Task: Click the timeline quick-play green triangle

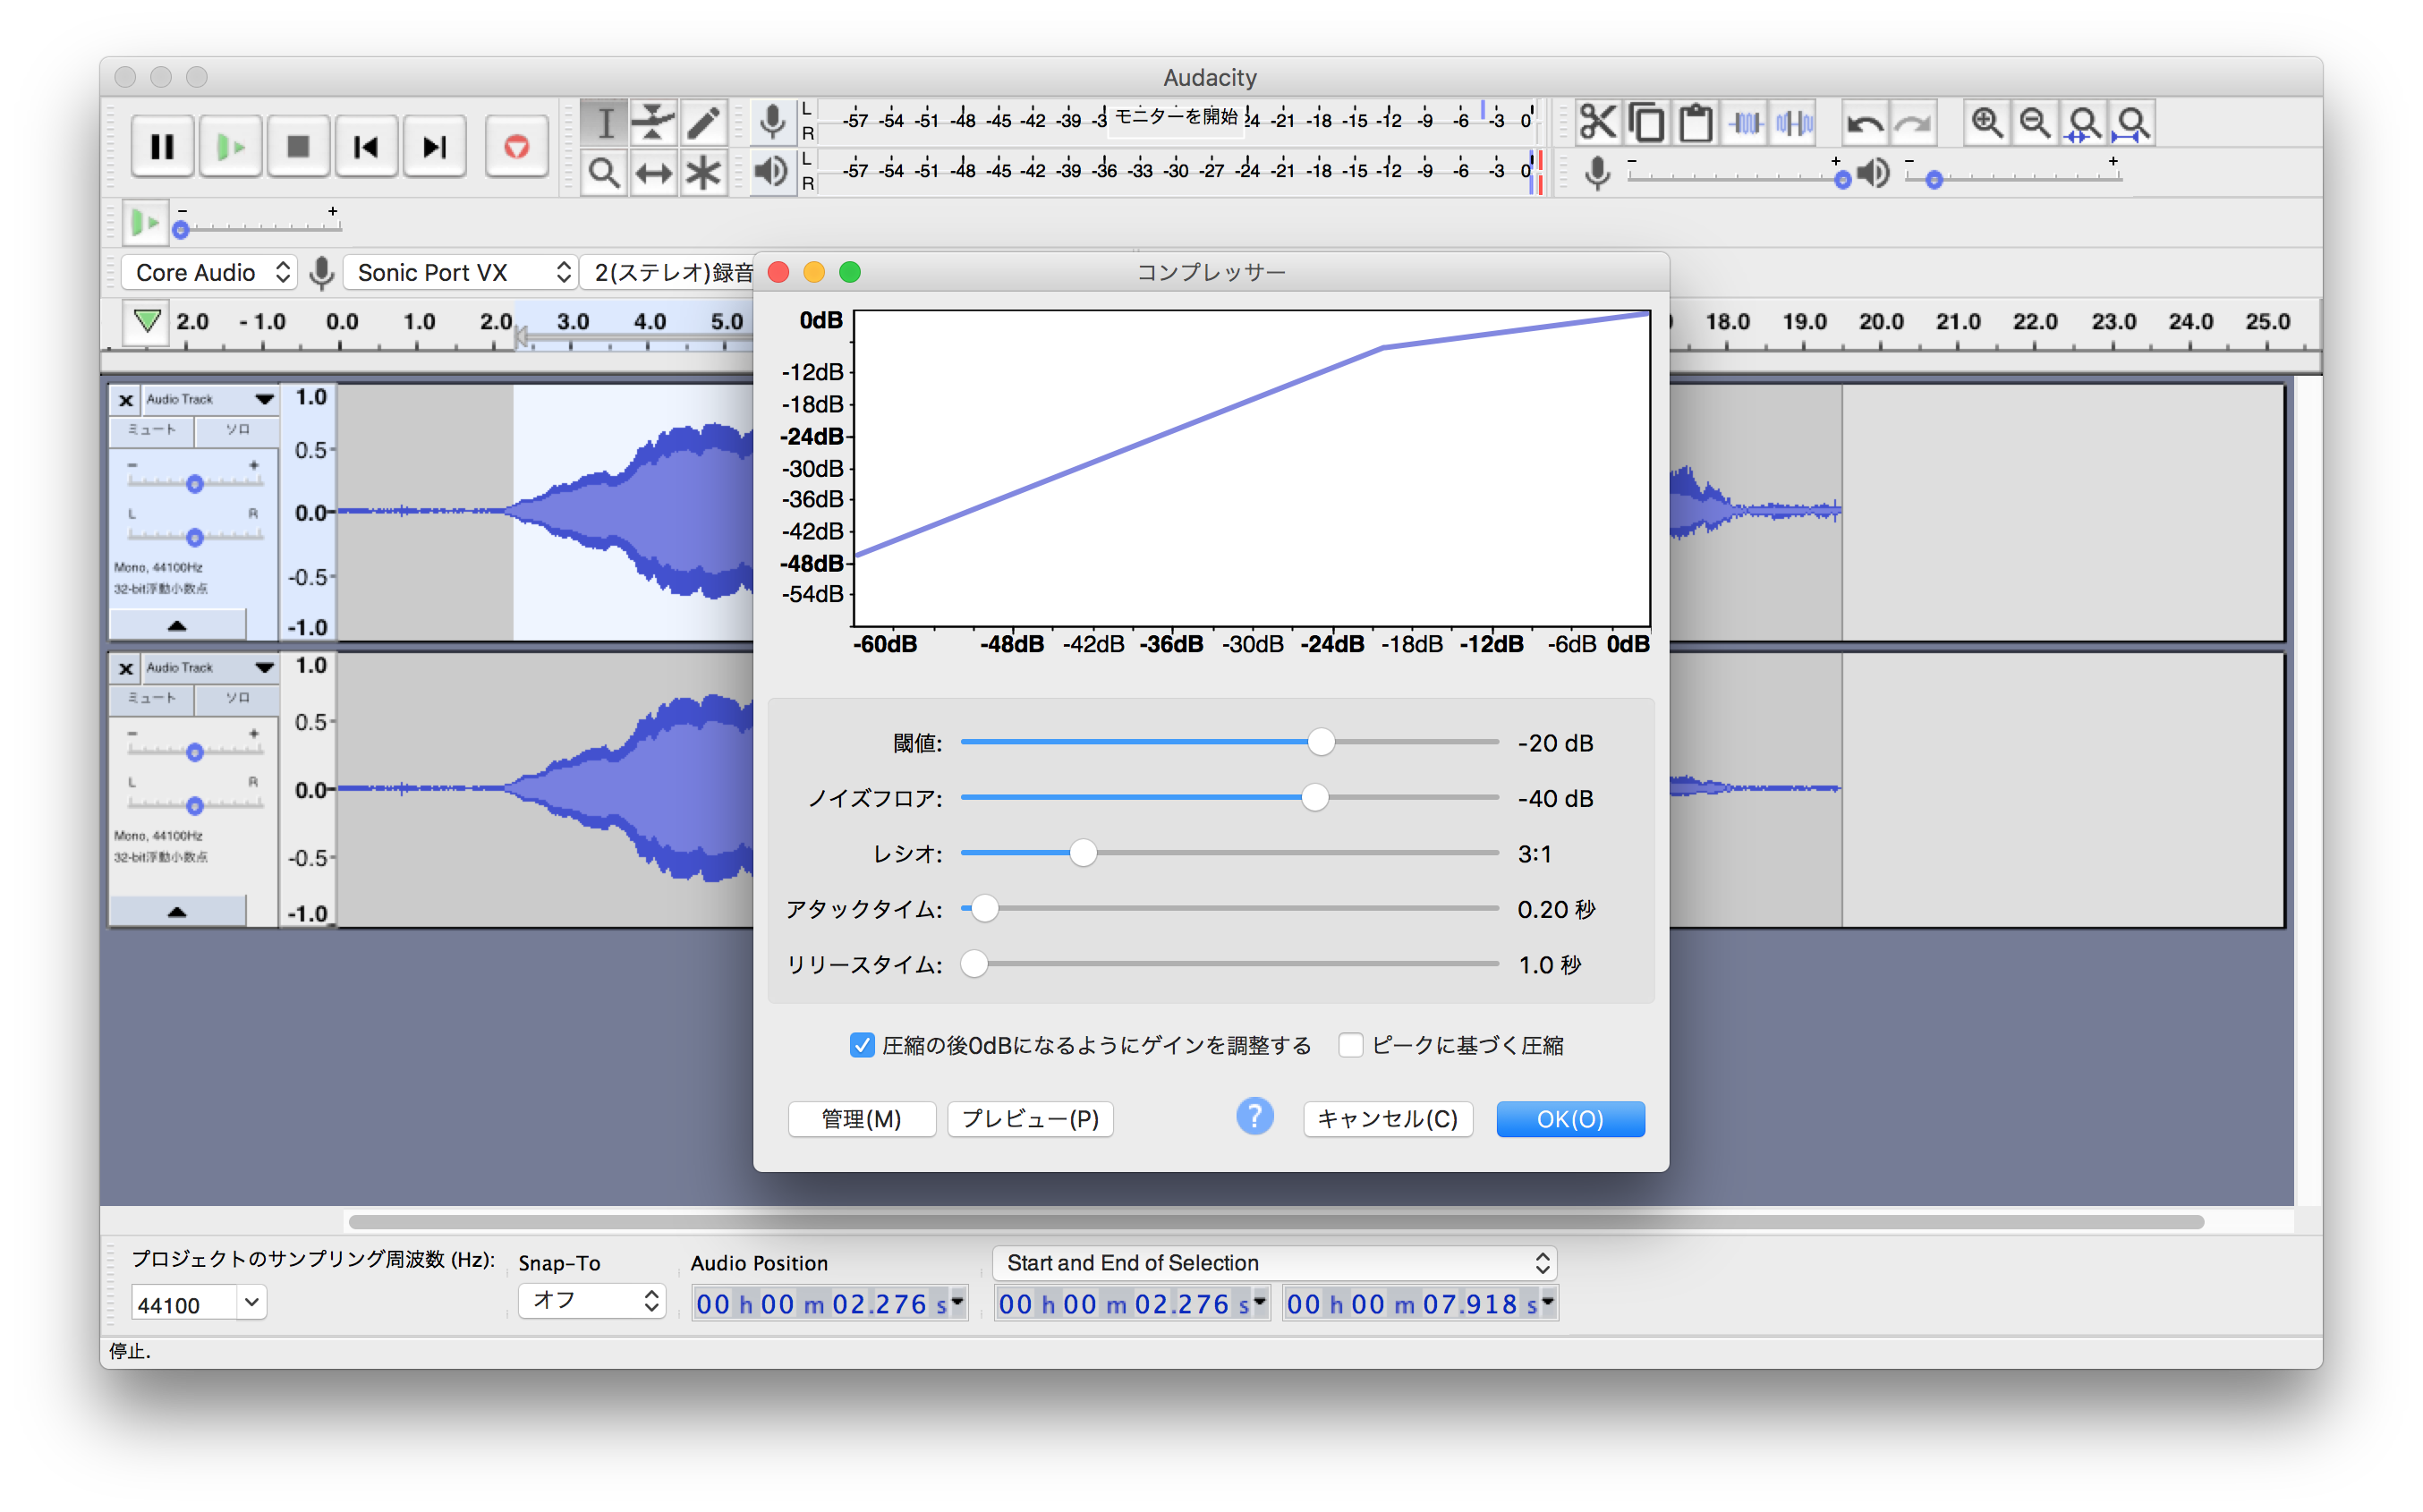Action: (147, 322)
